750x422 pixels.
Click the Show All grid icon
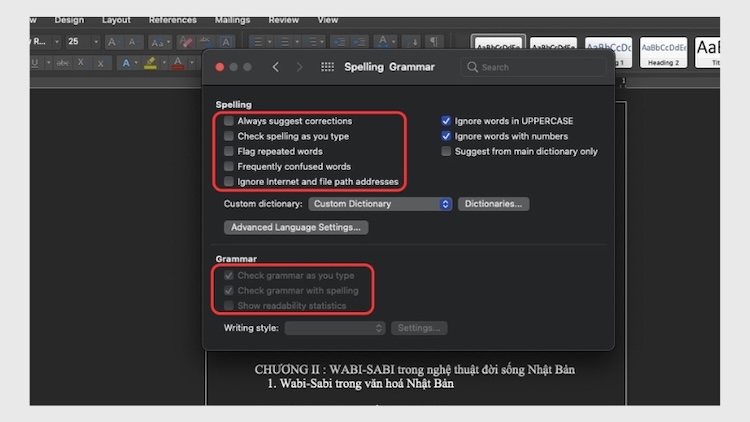pyautogui.click(x=327, y=67)
